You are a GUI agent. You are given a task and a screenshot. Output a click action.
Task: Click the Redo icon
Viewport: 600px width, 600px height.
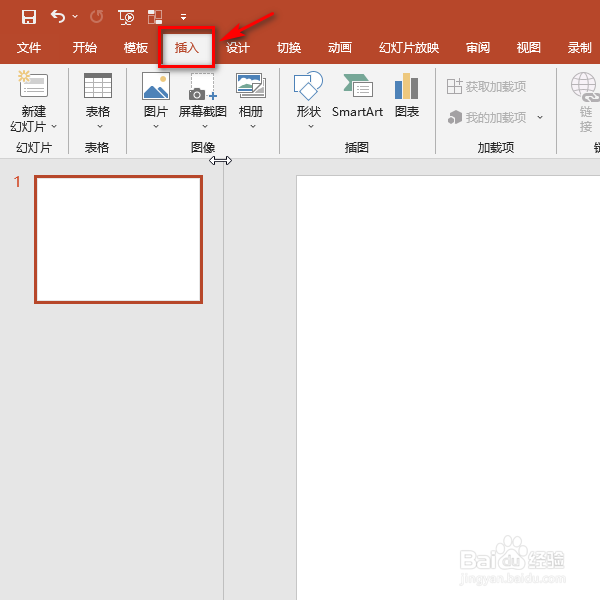click(x=96, y=17)
